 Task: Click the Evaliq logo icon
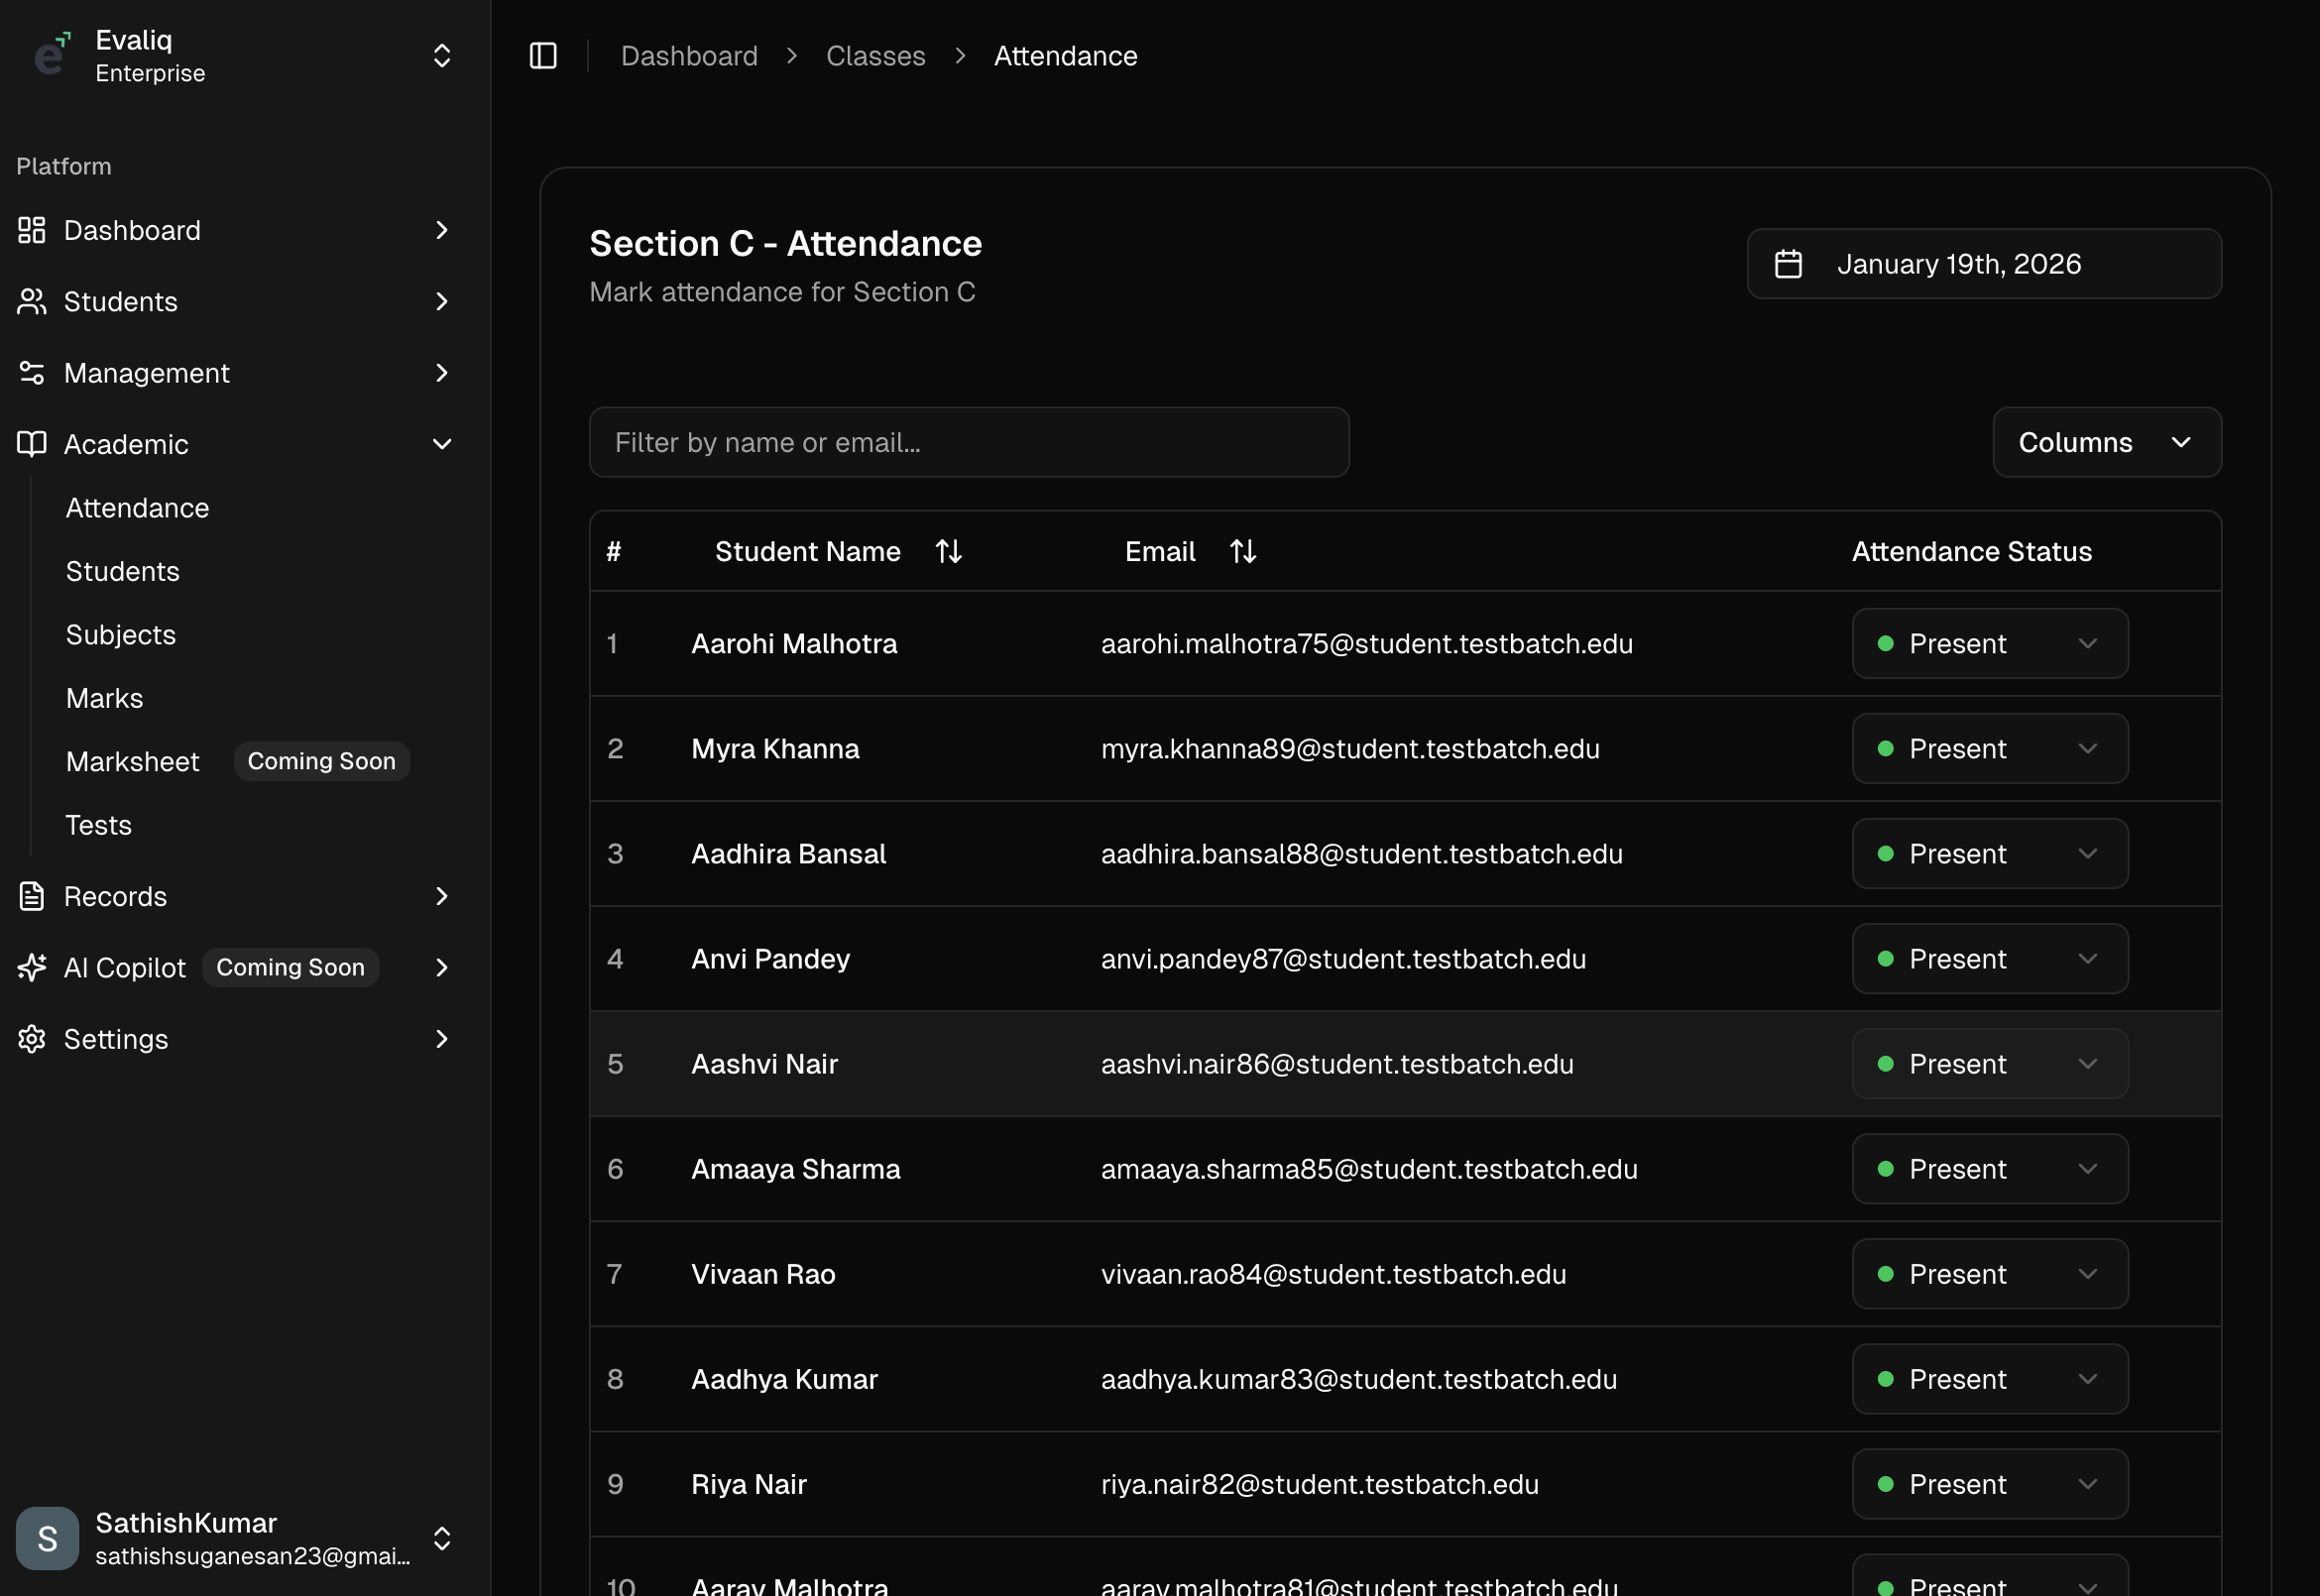51,55
